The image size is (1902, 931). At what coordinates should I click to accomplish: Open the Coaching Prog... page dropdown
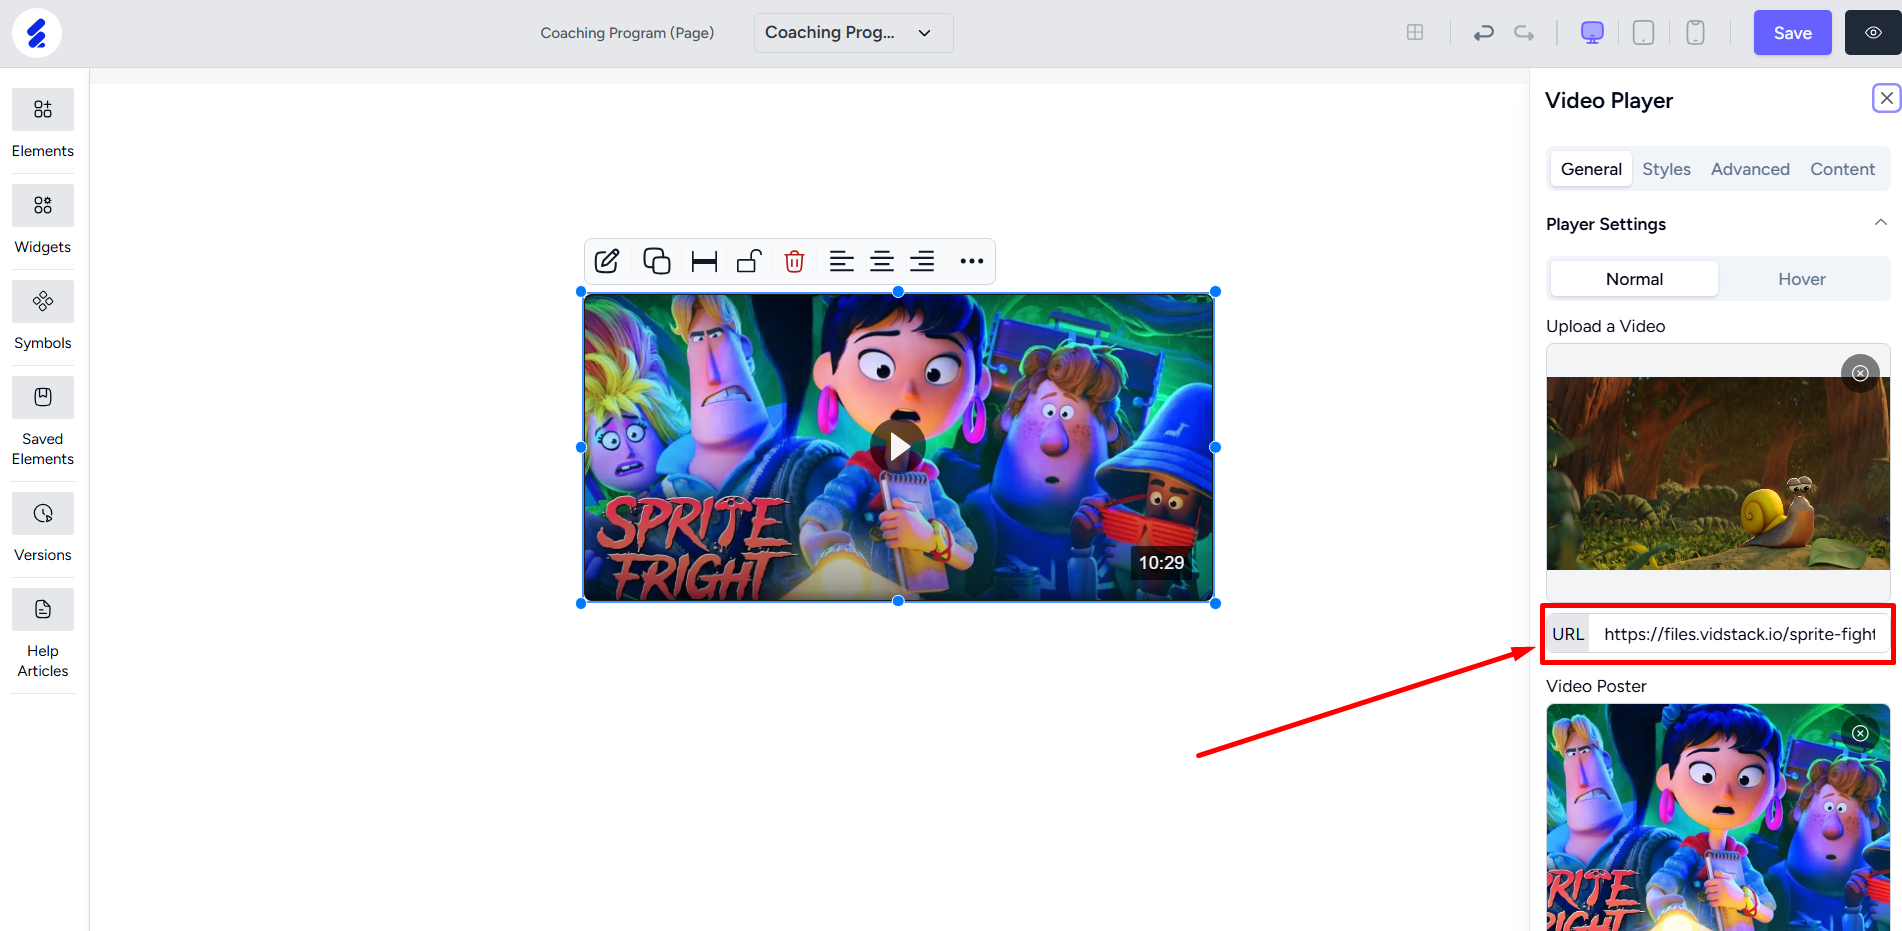pos(854,33)
